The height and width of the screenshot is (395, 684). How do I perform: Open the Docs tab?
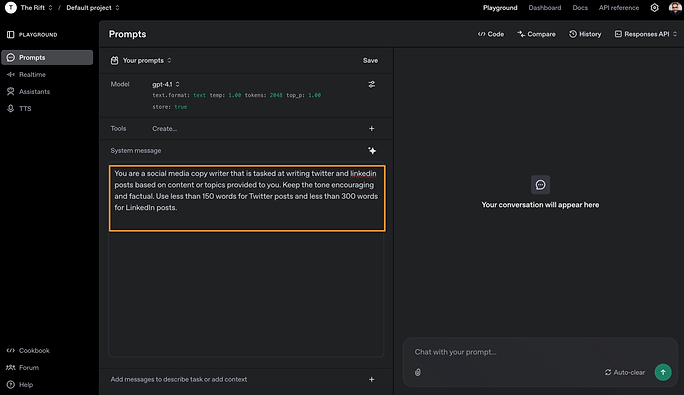pyautogui.click(x=580, y=7)
